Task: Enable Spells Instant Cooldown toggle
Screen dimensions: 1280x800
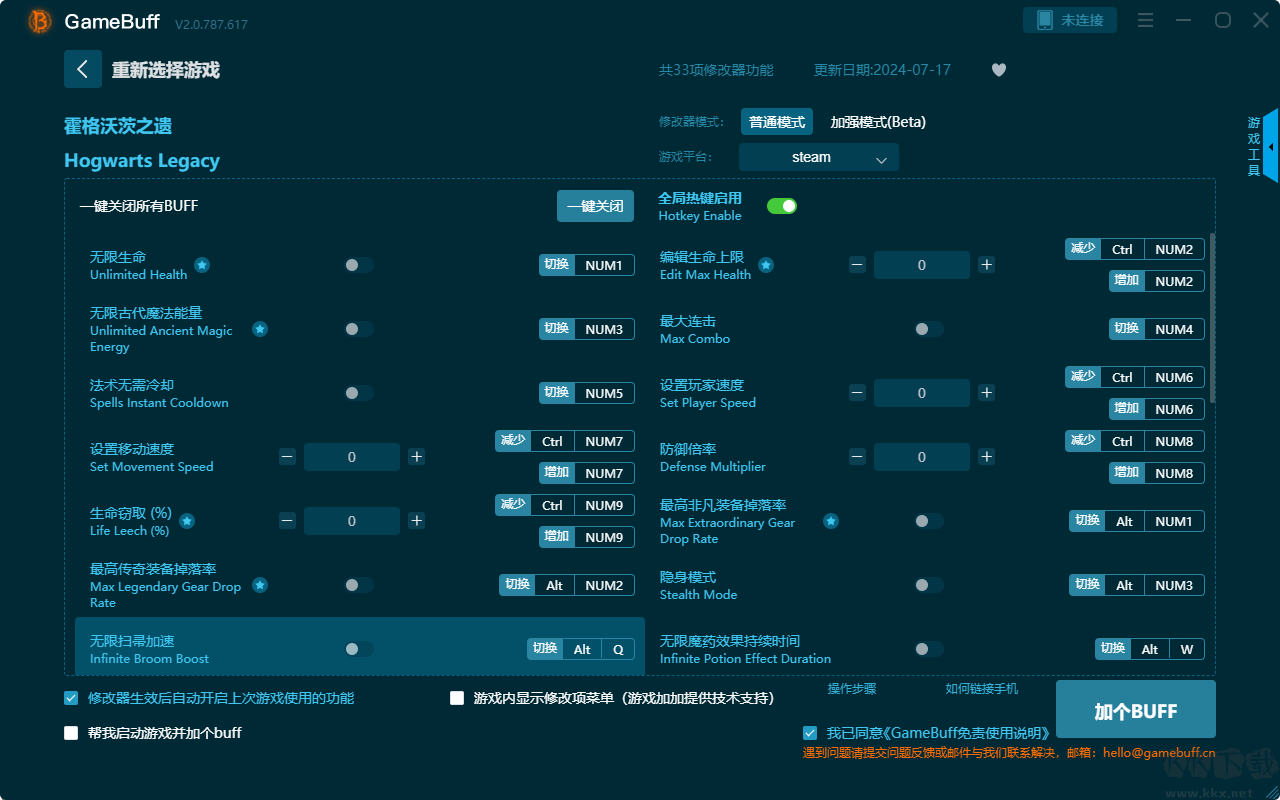Action: [359, 393]
